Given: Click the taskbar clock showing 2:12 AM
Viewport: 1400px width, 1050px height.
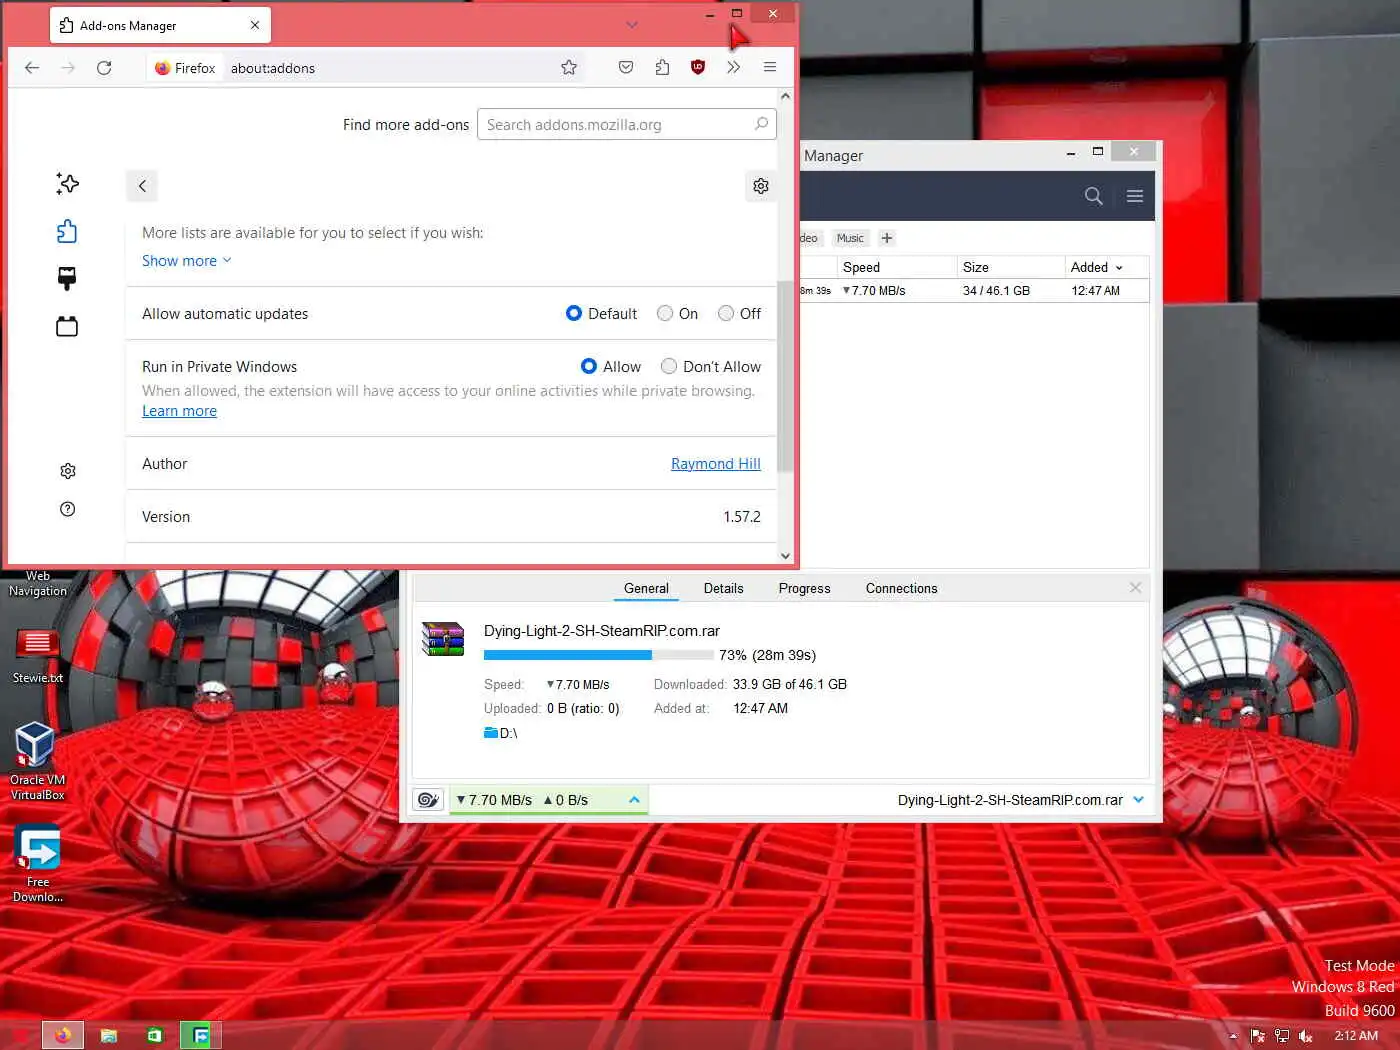Looking at the screenshot, I should tap(1355, 1036).
